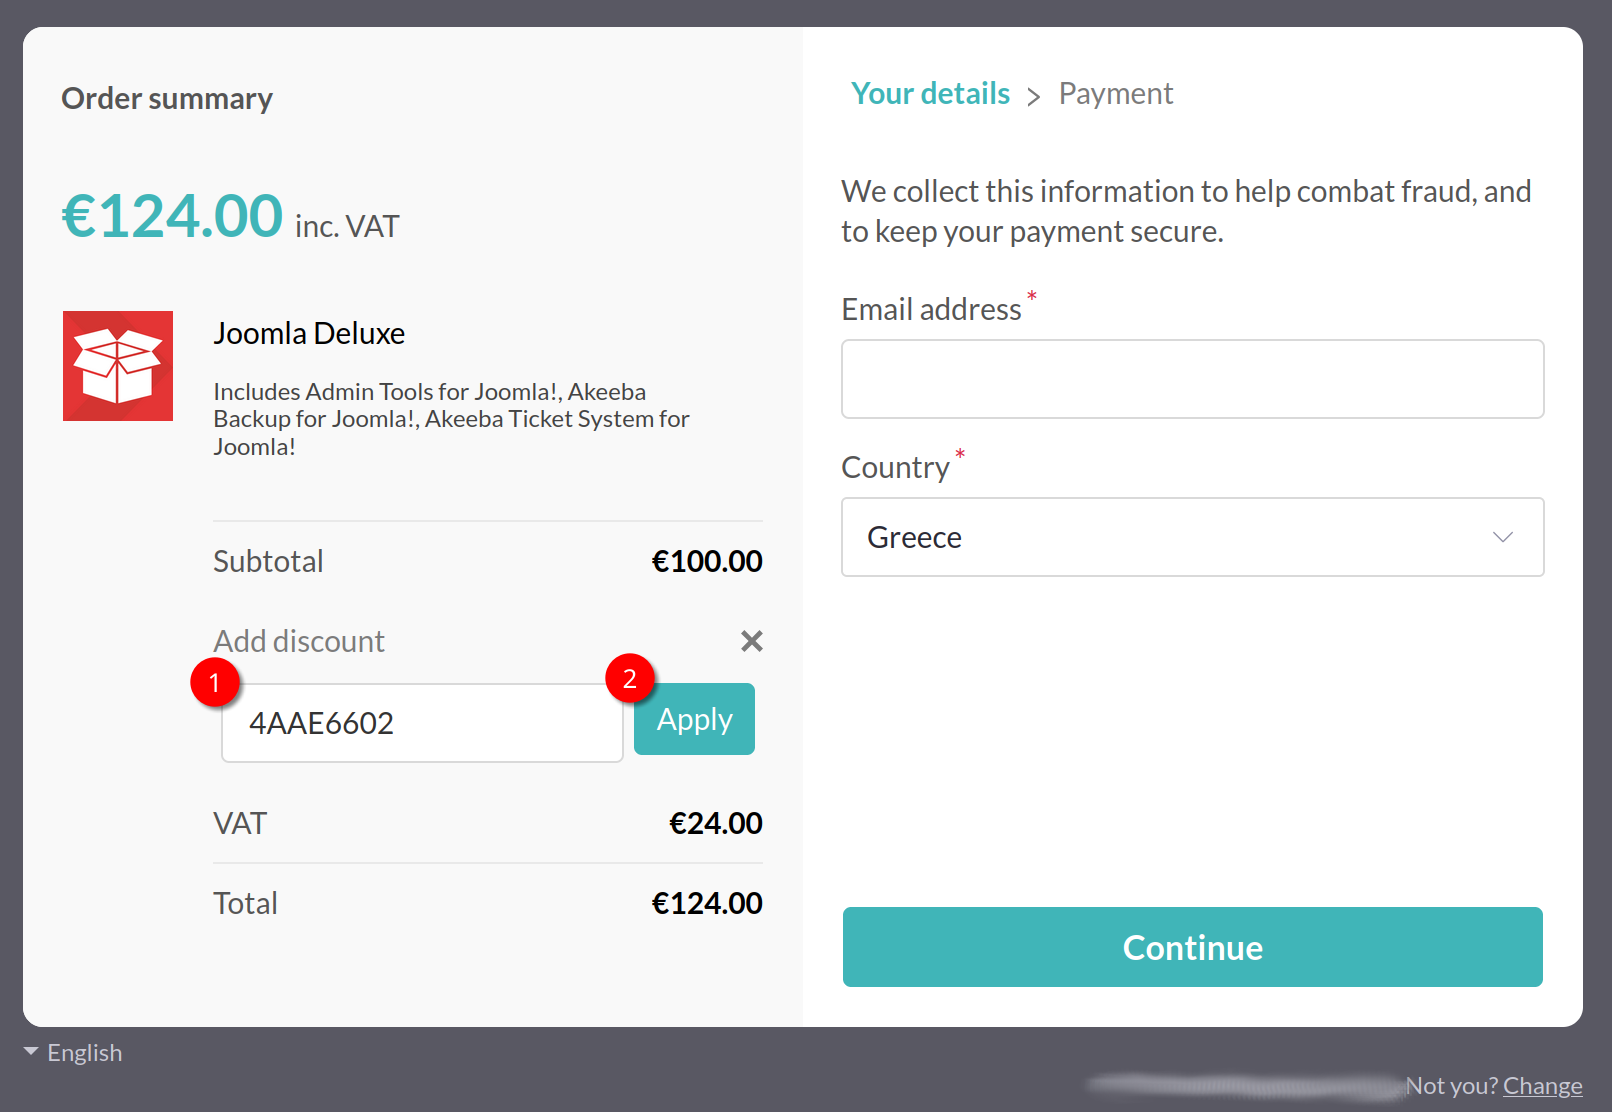This screenshot has height=1112, width=1612.
Task: Click red annotation marker number 1
Action: point(214,682)
